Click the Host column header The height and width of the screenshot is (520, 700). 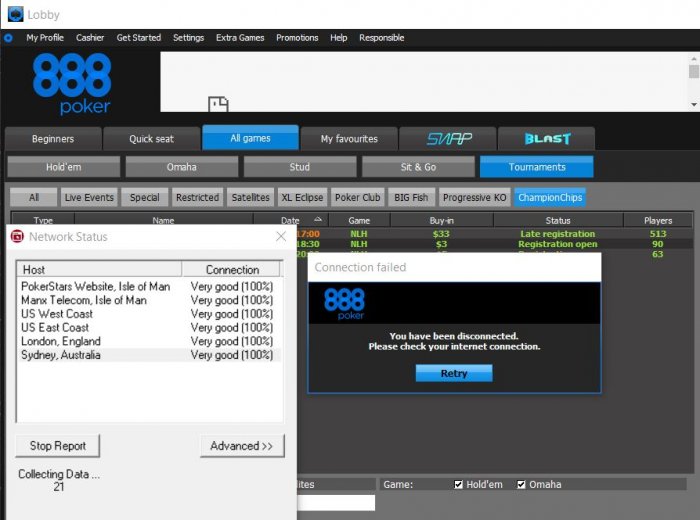coord(99,270)
